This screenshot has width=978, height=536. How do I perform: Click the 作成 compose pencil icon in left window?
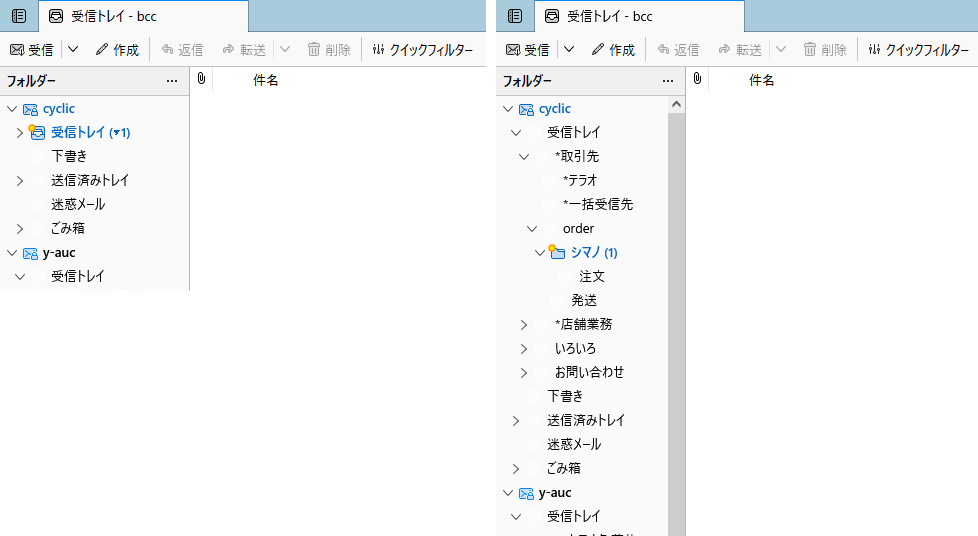pyautogui.click(x=101, y=49)
